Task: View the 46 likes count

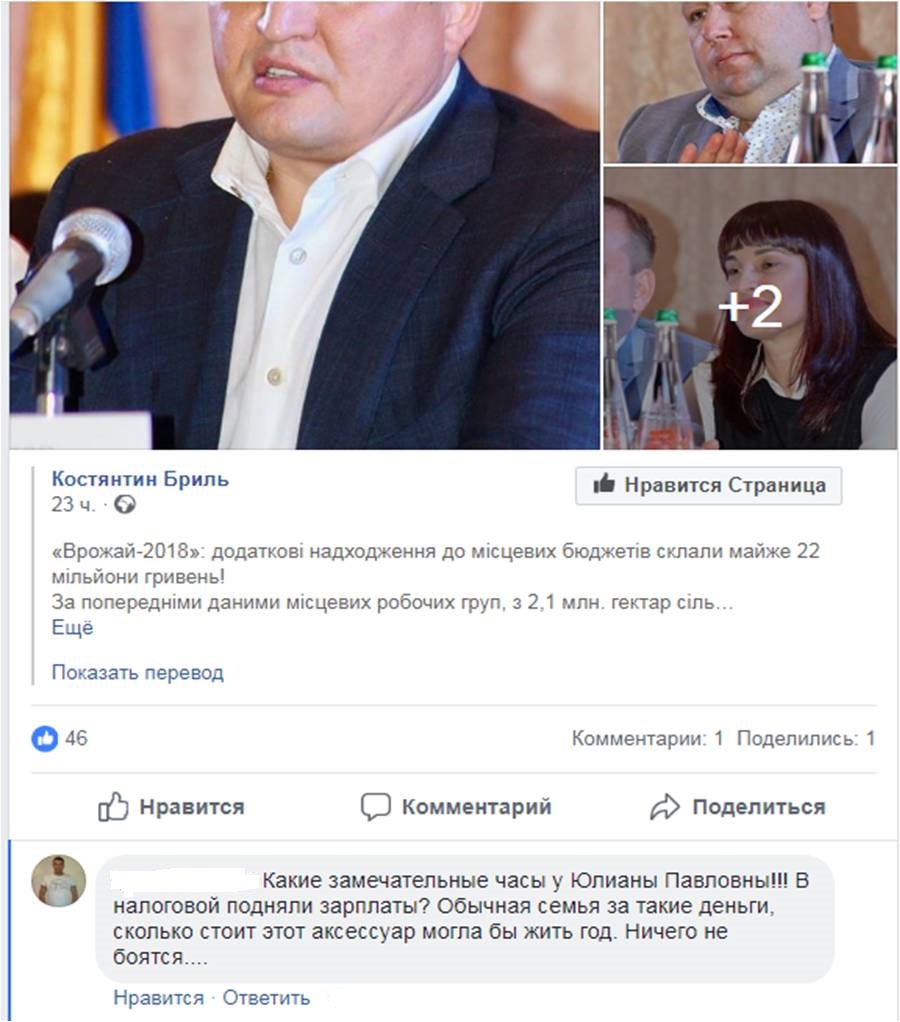Action: 76,738
